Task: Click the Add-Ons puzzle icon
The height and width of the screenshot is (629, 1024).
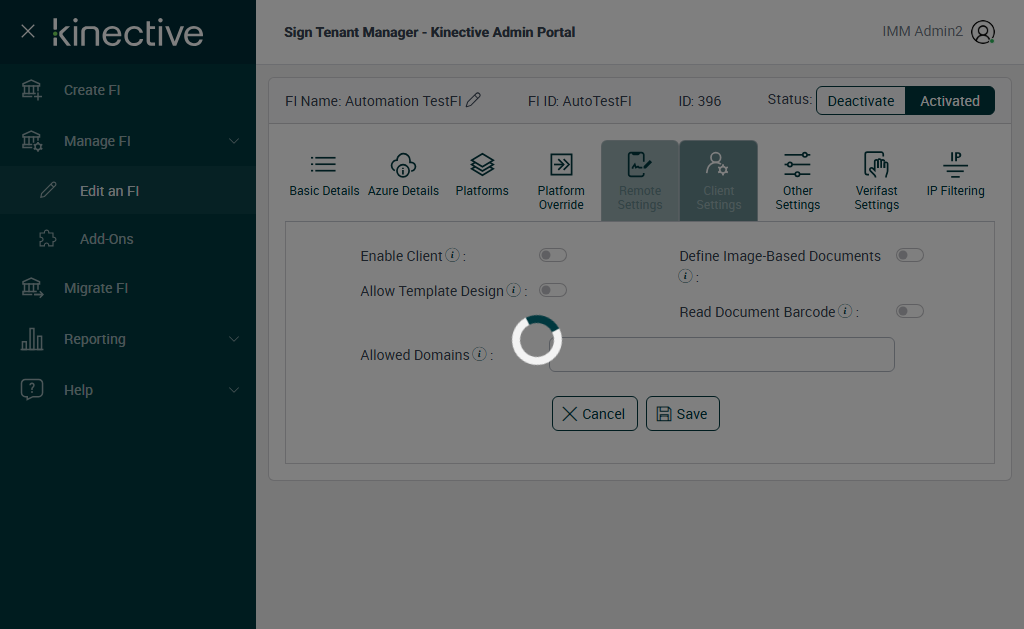Action: [48, 238]
